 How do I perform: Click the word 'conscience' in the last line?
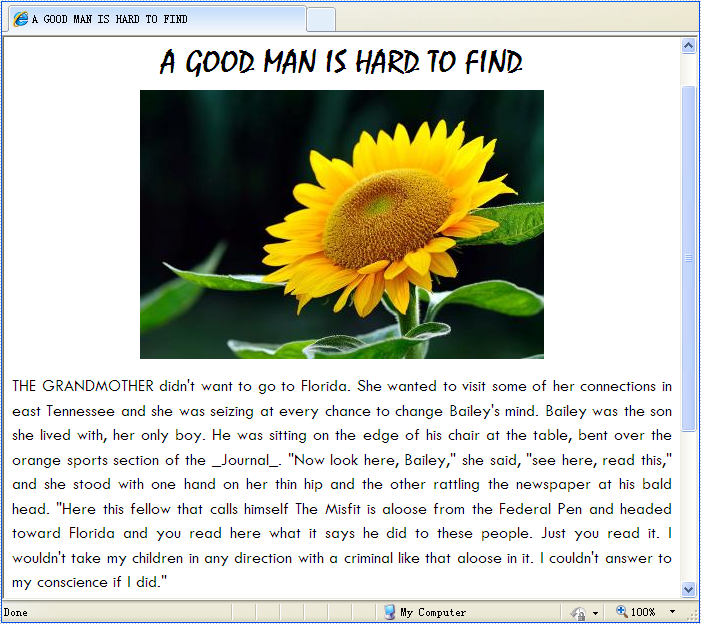tap(72, 583)
